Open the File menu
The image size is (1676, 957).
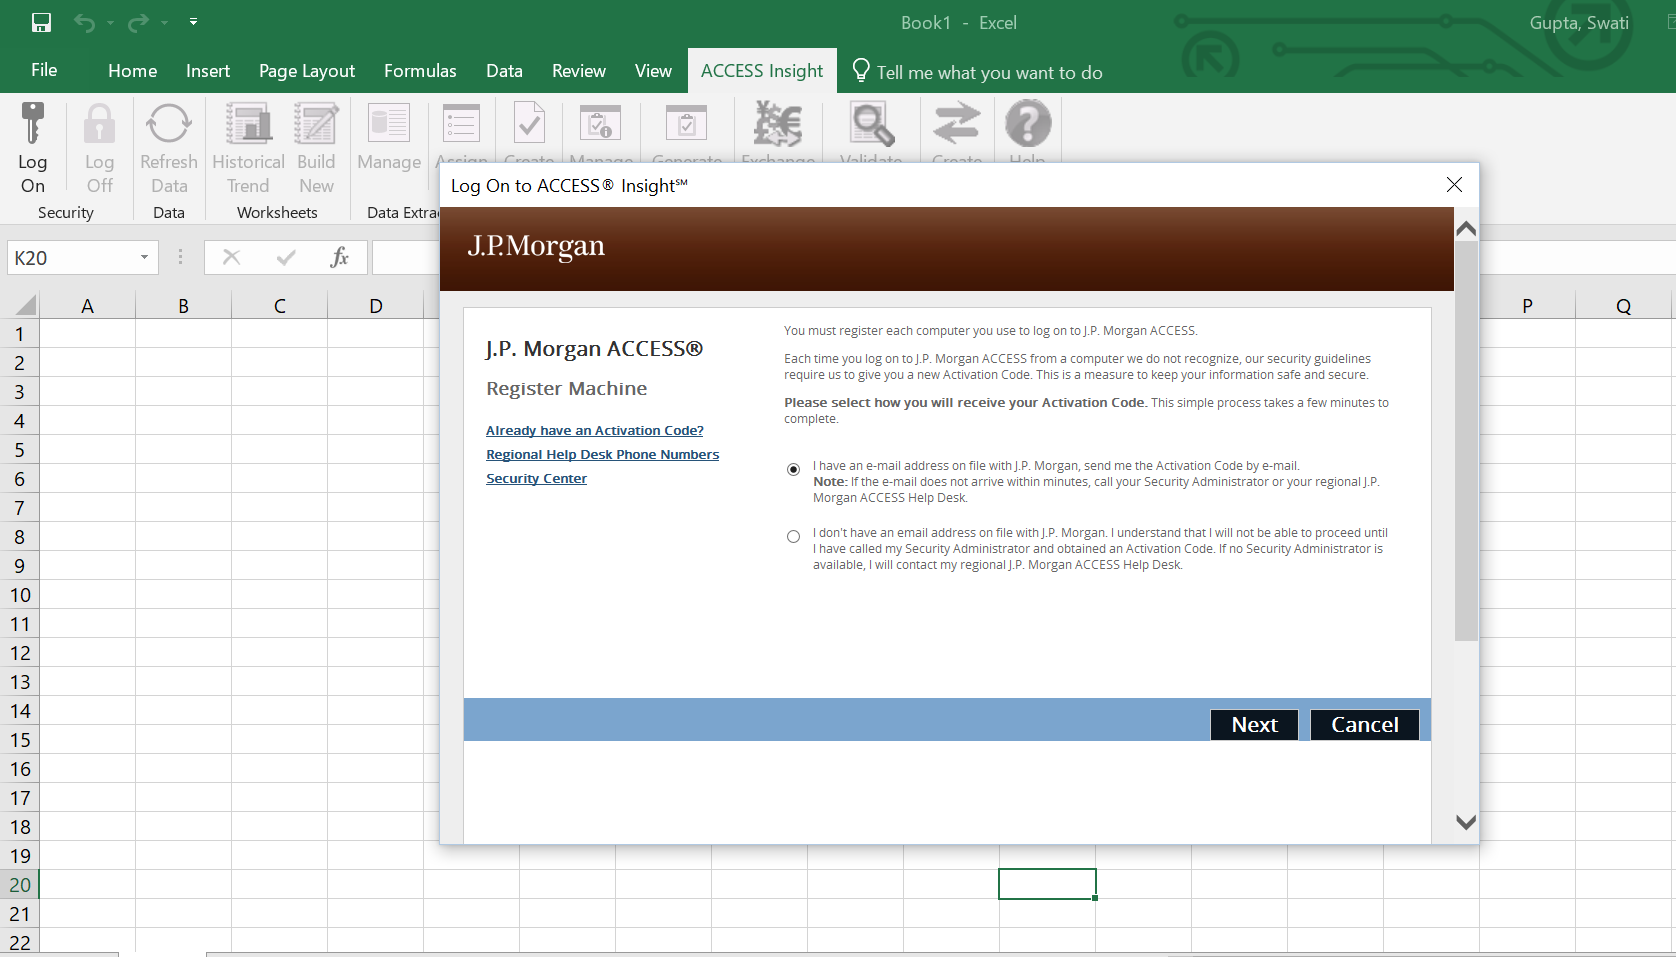pyautogui.click(x=44, y=70)
